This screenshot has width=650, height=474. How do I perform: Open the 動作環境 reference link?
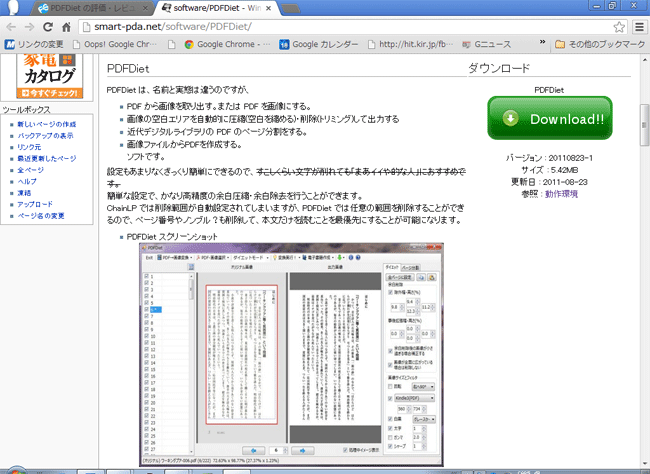tap(561, 194)
